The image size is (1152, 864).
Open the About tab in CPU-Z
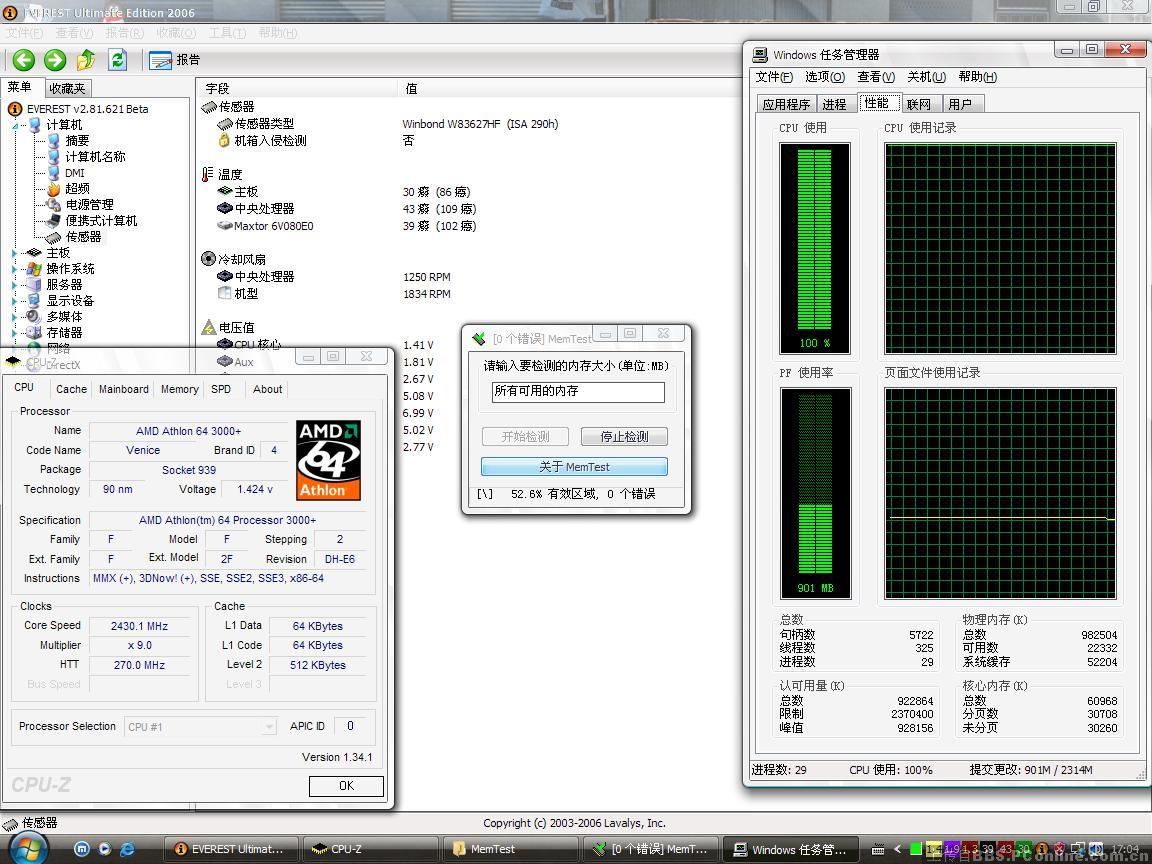[x=267, y=389]
